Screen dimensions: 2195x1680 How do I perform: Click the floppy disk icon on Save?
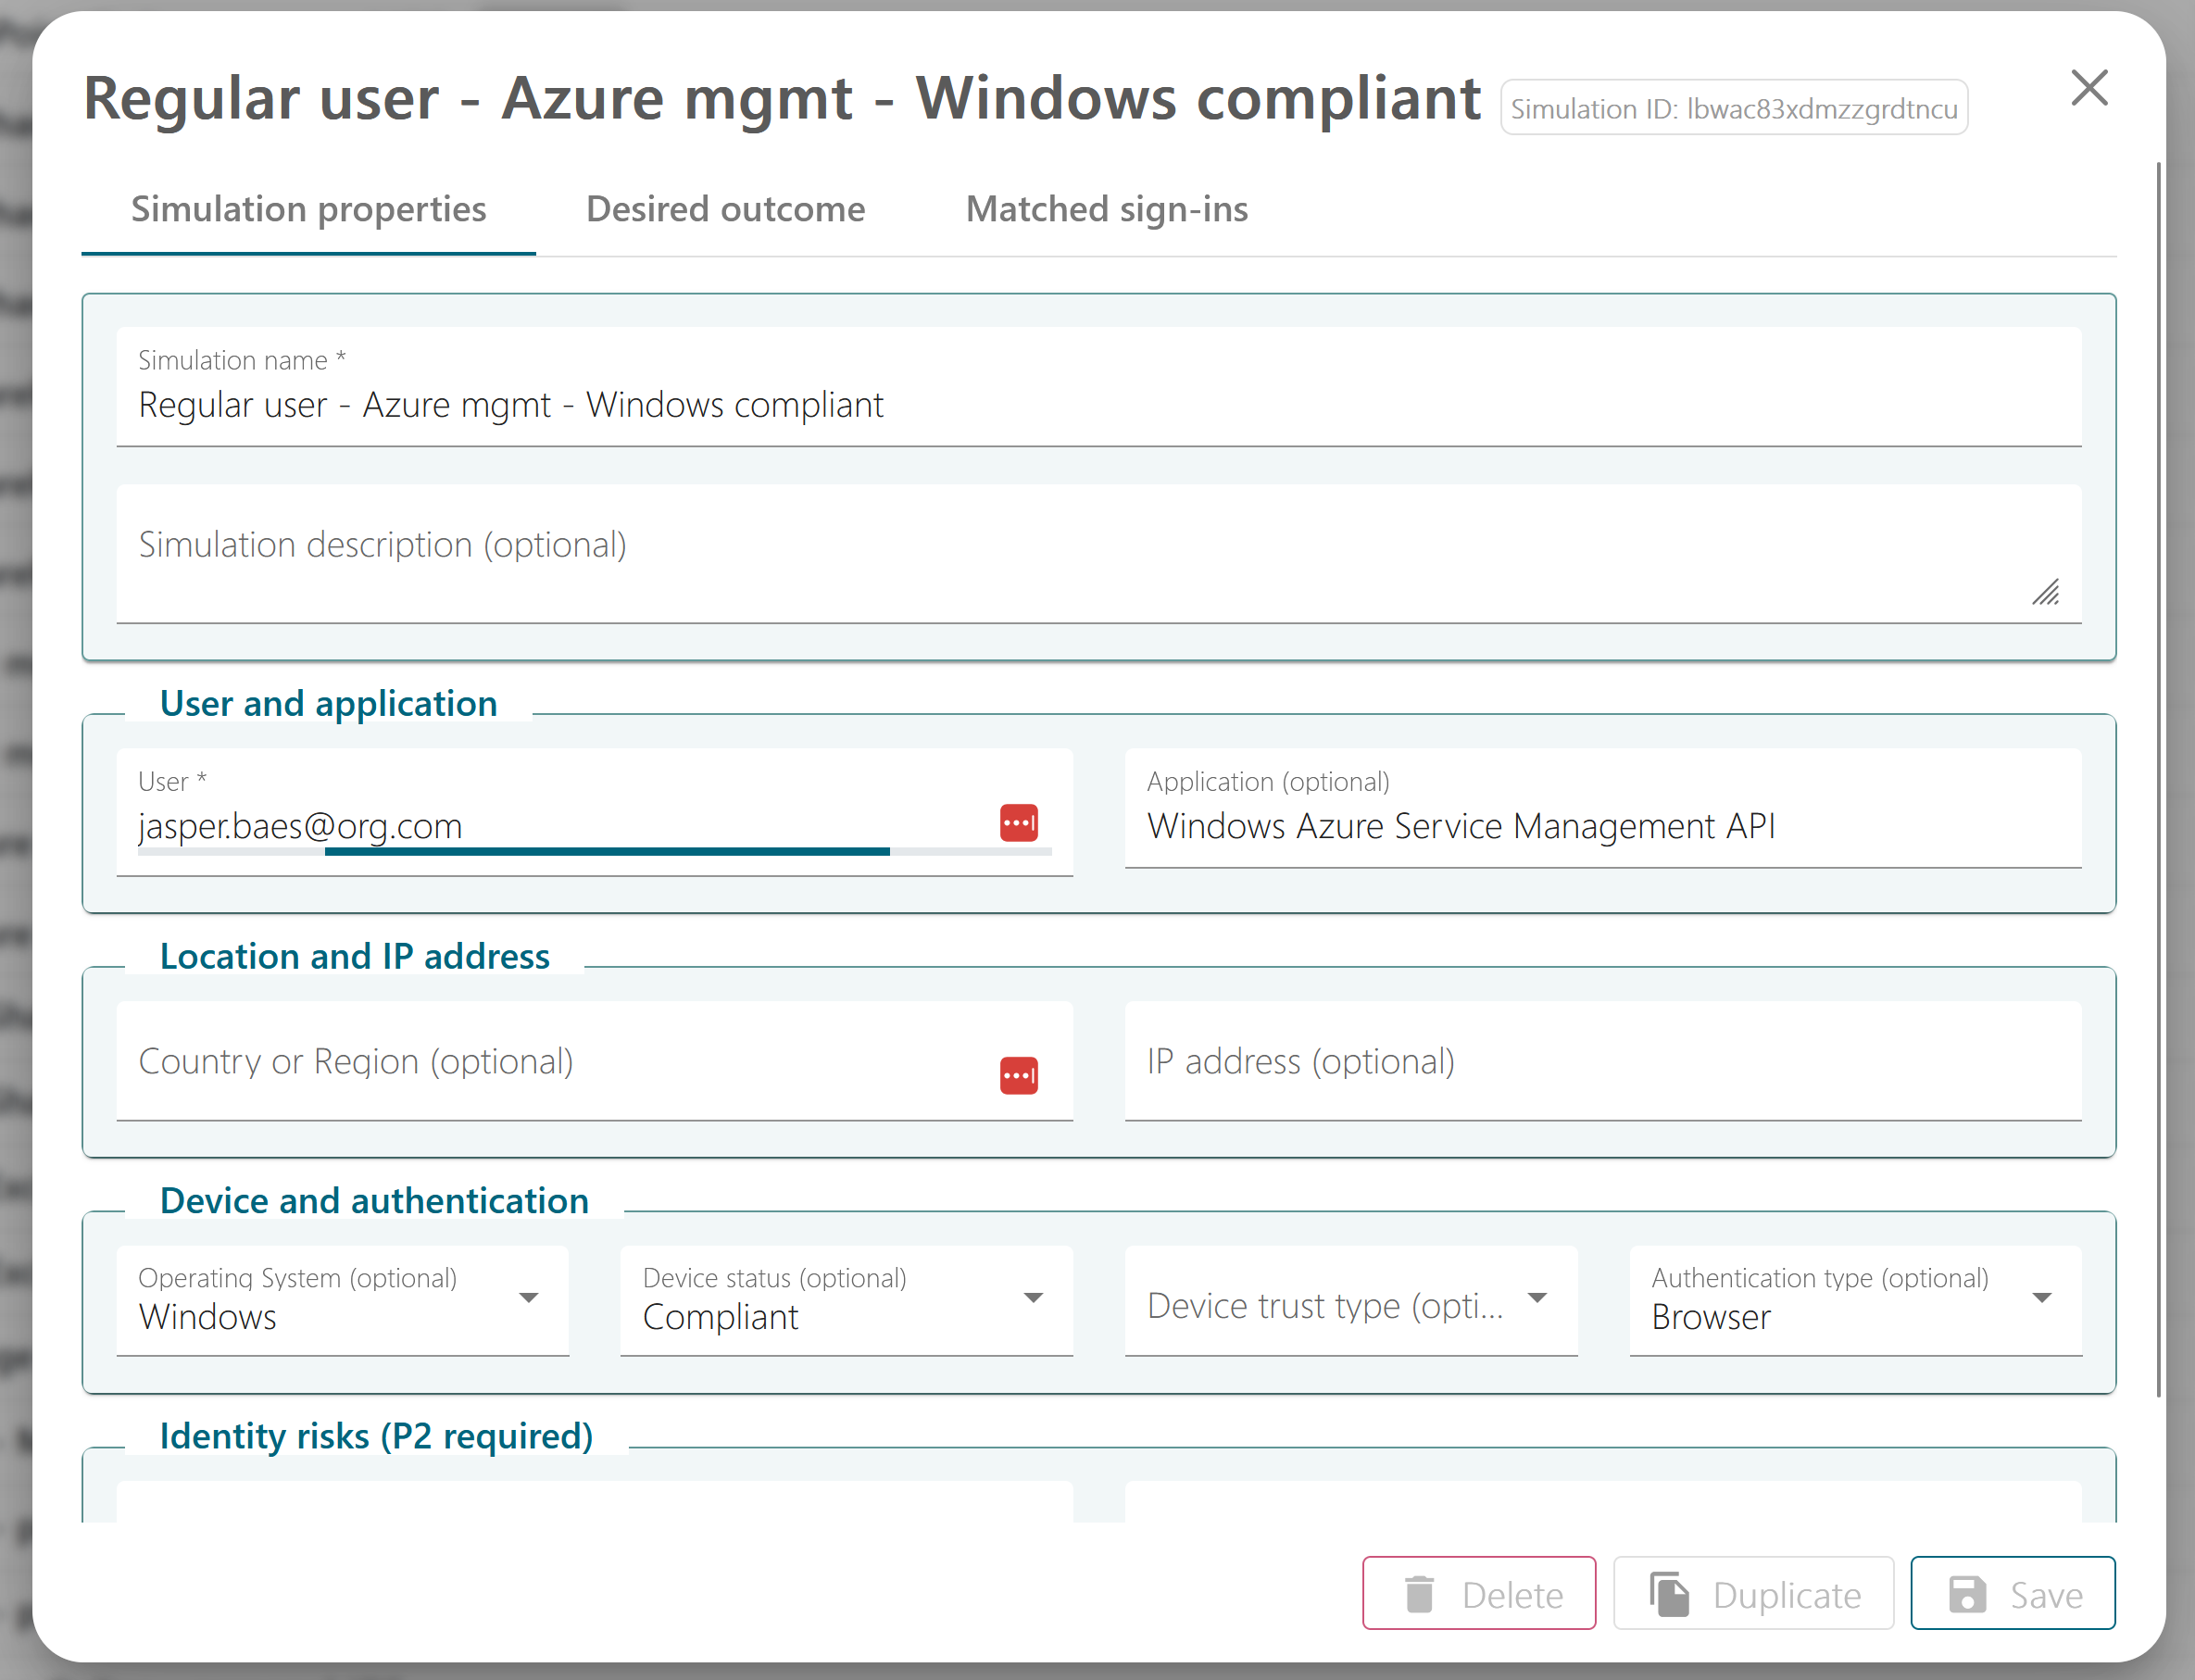tap(1967, 1594)
